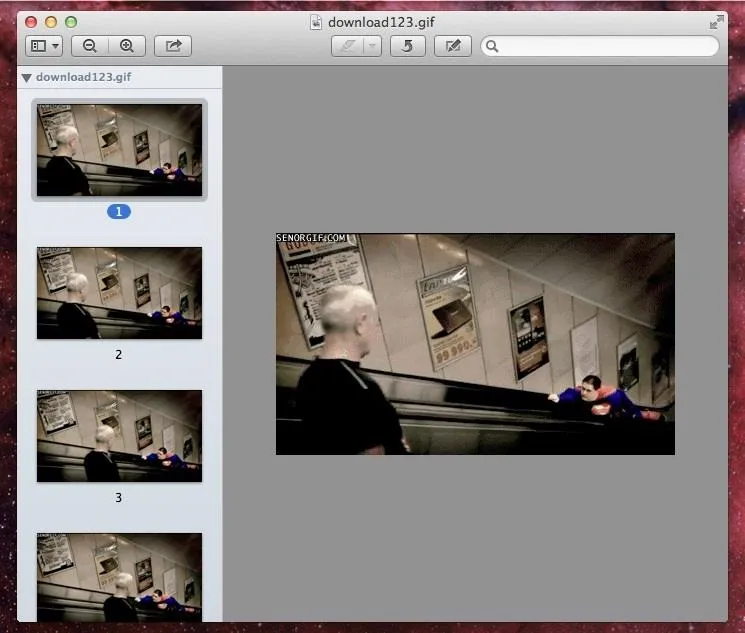The width and height of the screenshot is (745, 633).
Task: Click into the search field
Action: (x=600, y=46)
